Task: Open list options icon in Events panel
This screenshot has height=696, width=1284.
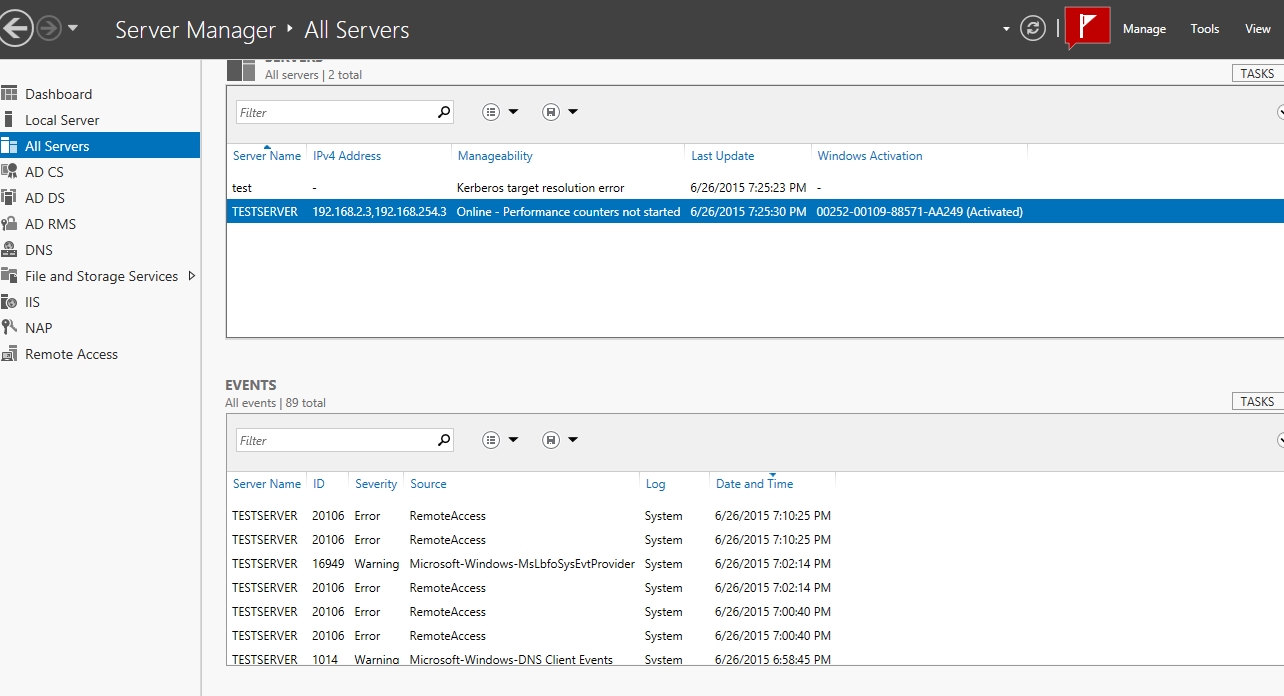Action: click(491, 440)
